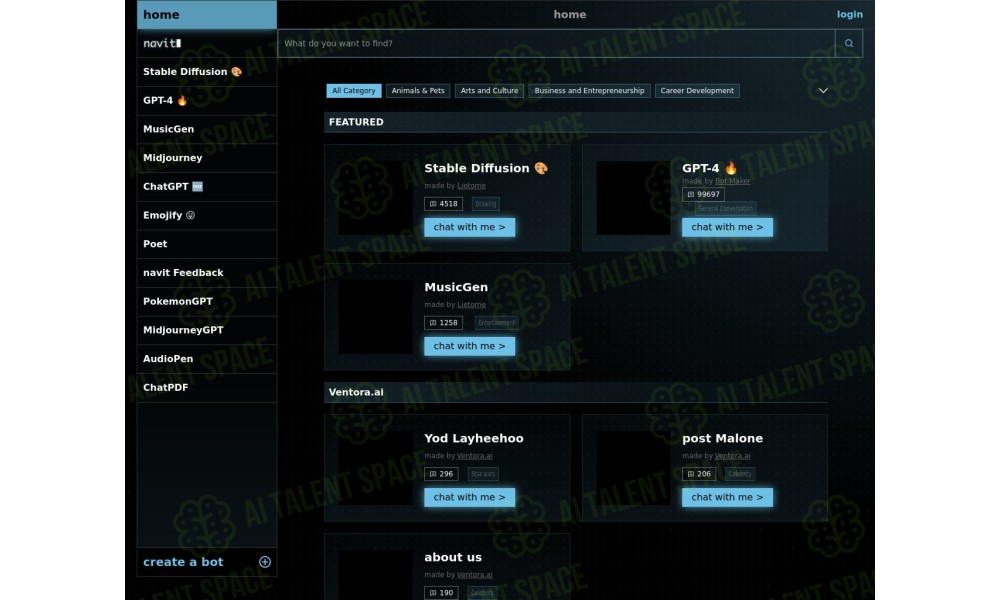Start chat on the MusicGen card
This screenshot has width=1000, height=600.
pos(469,346)
